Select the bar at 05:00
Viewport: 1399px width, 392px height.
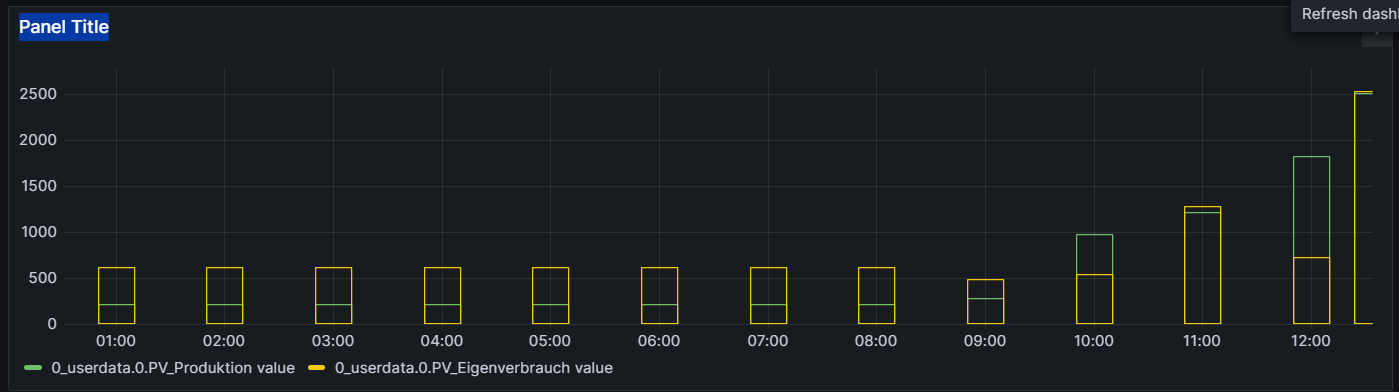click(550, 295)
